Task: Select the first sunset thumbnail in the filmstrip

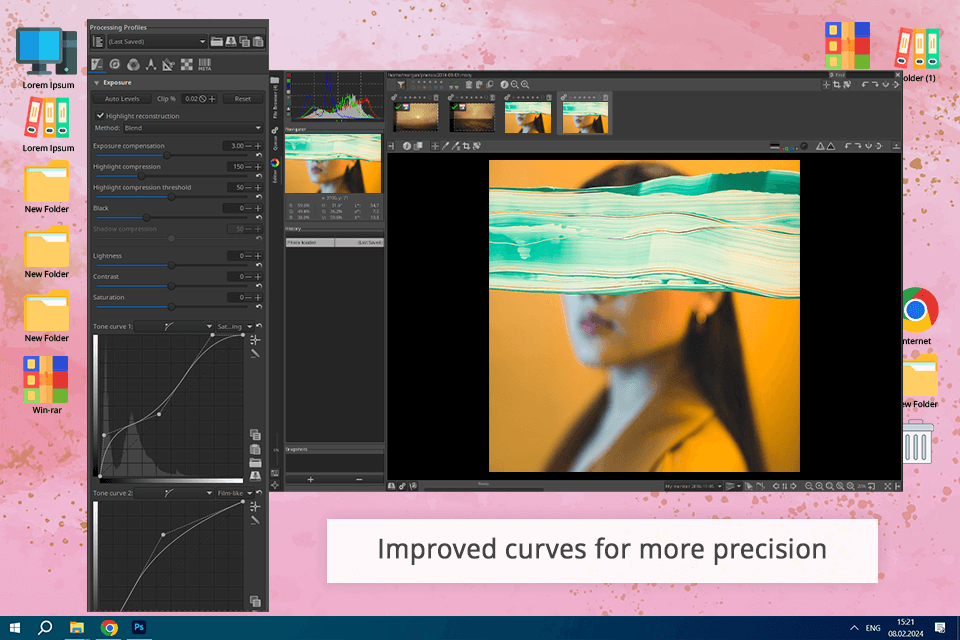Action: click(415, 115)
